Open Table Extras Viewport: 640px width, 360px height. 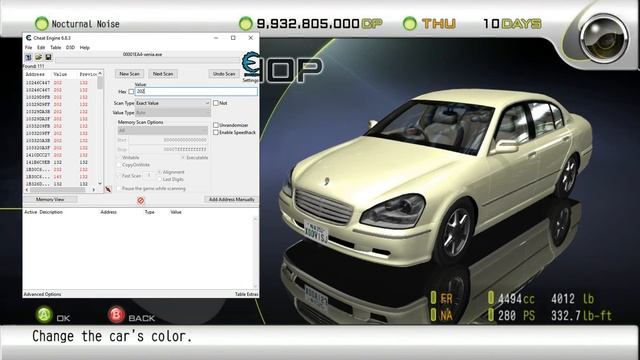247,294
